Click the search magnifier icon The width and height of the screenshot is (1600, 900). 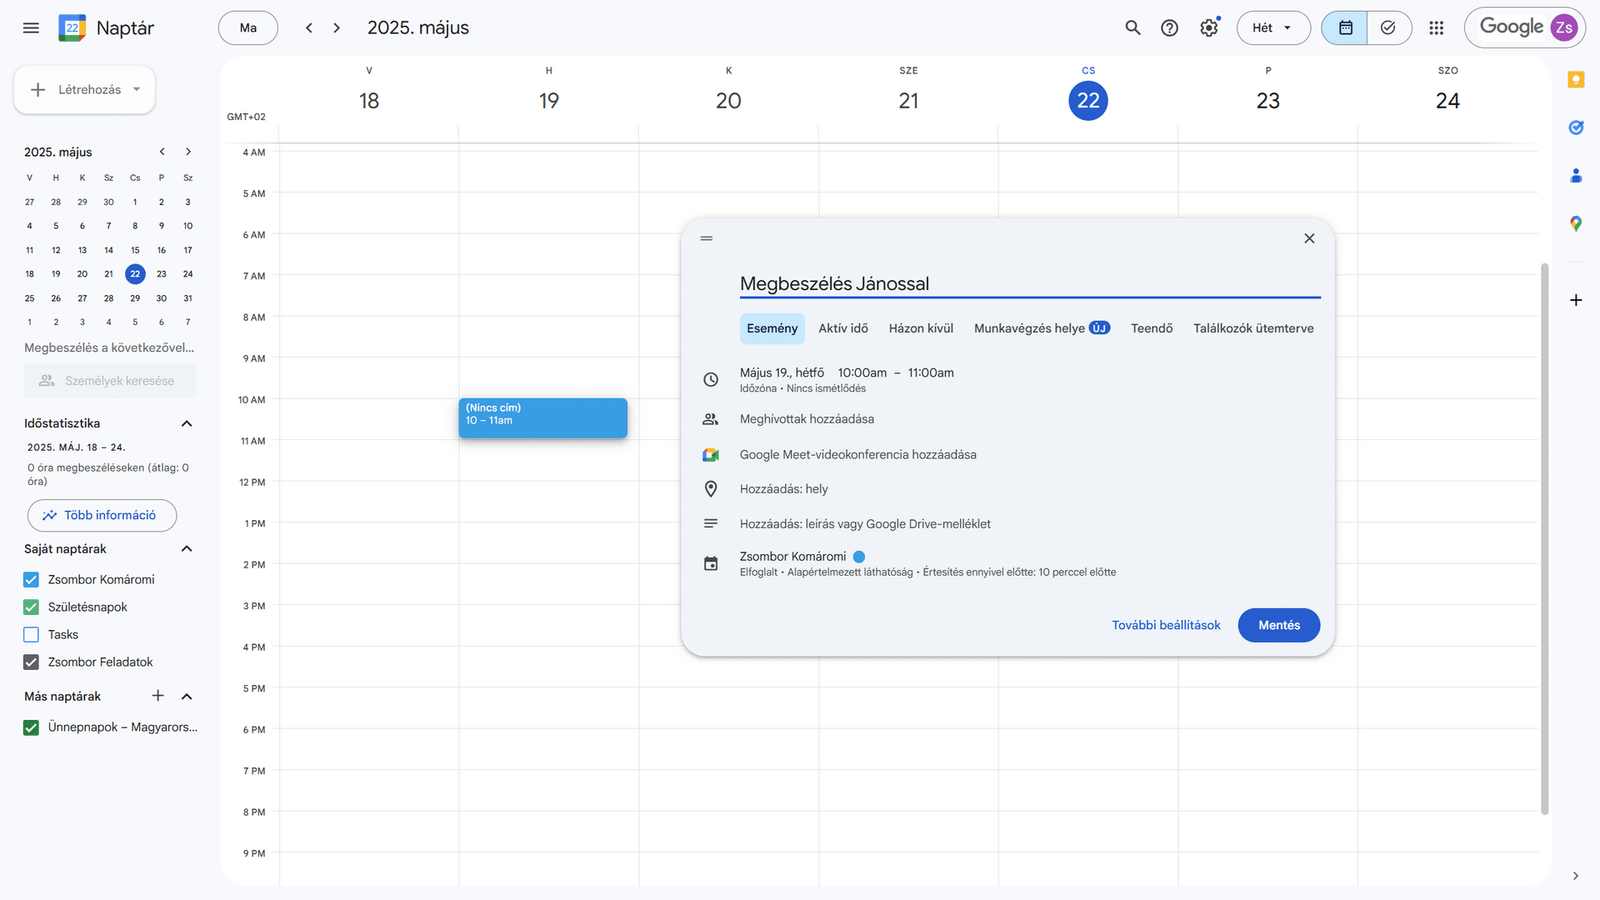tap(1132, 28)
